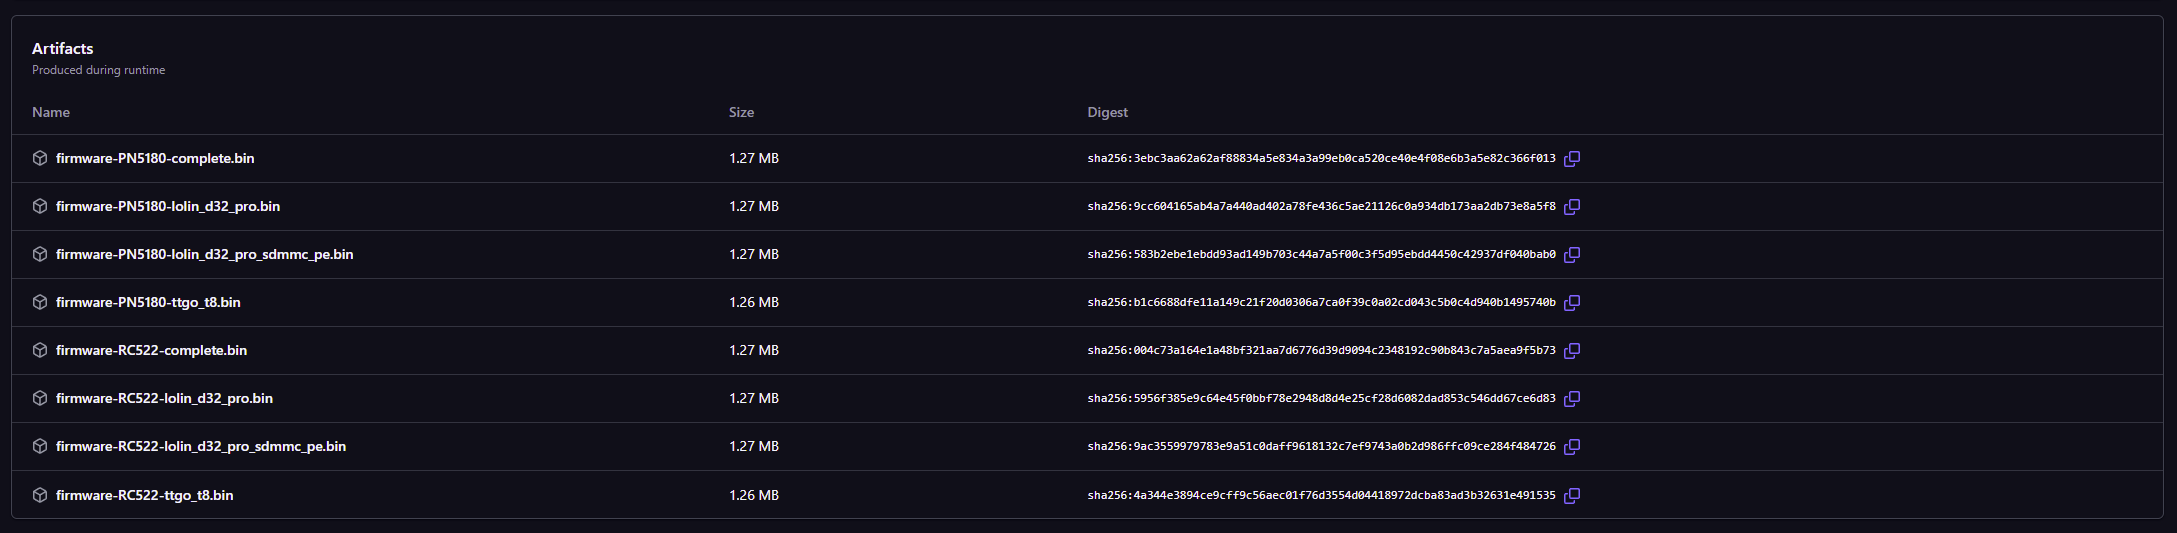Copy digest for firmware-RC522-ttgo_t8.bin
This screenshot has width=2177, height=533.
tap(1572, 496)
